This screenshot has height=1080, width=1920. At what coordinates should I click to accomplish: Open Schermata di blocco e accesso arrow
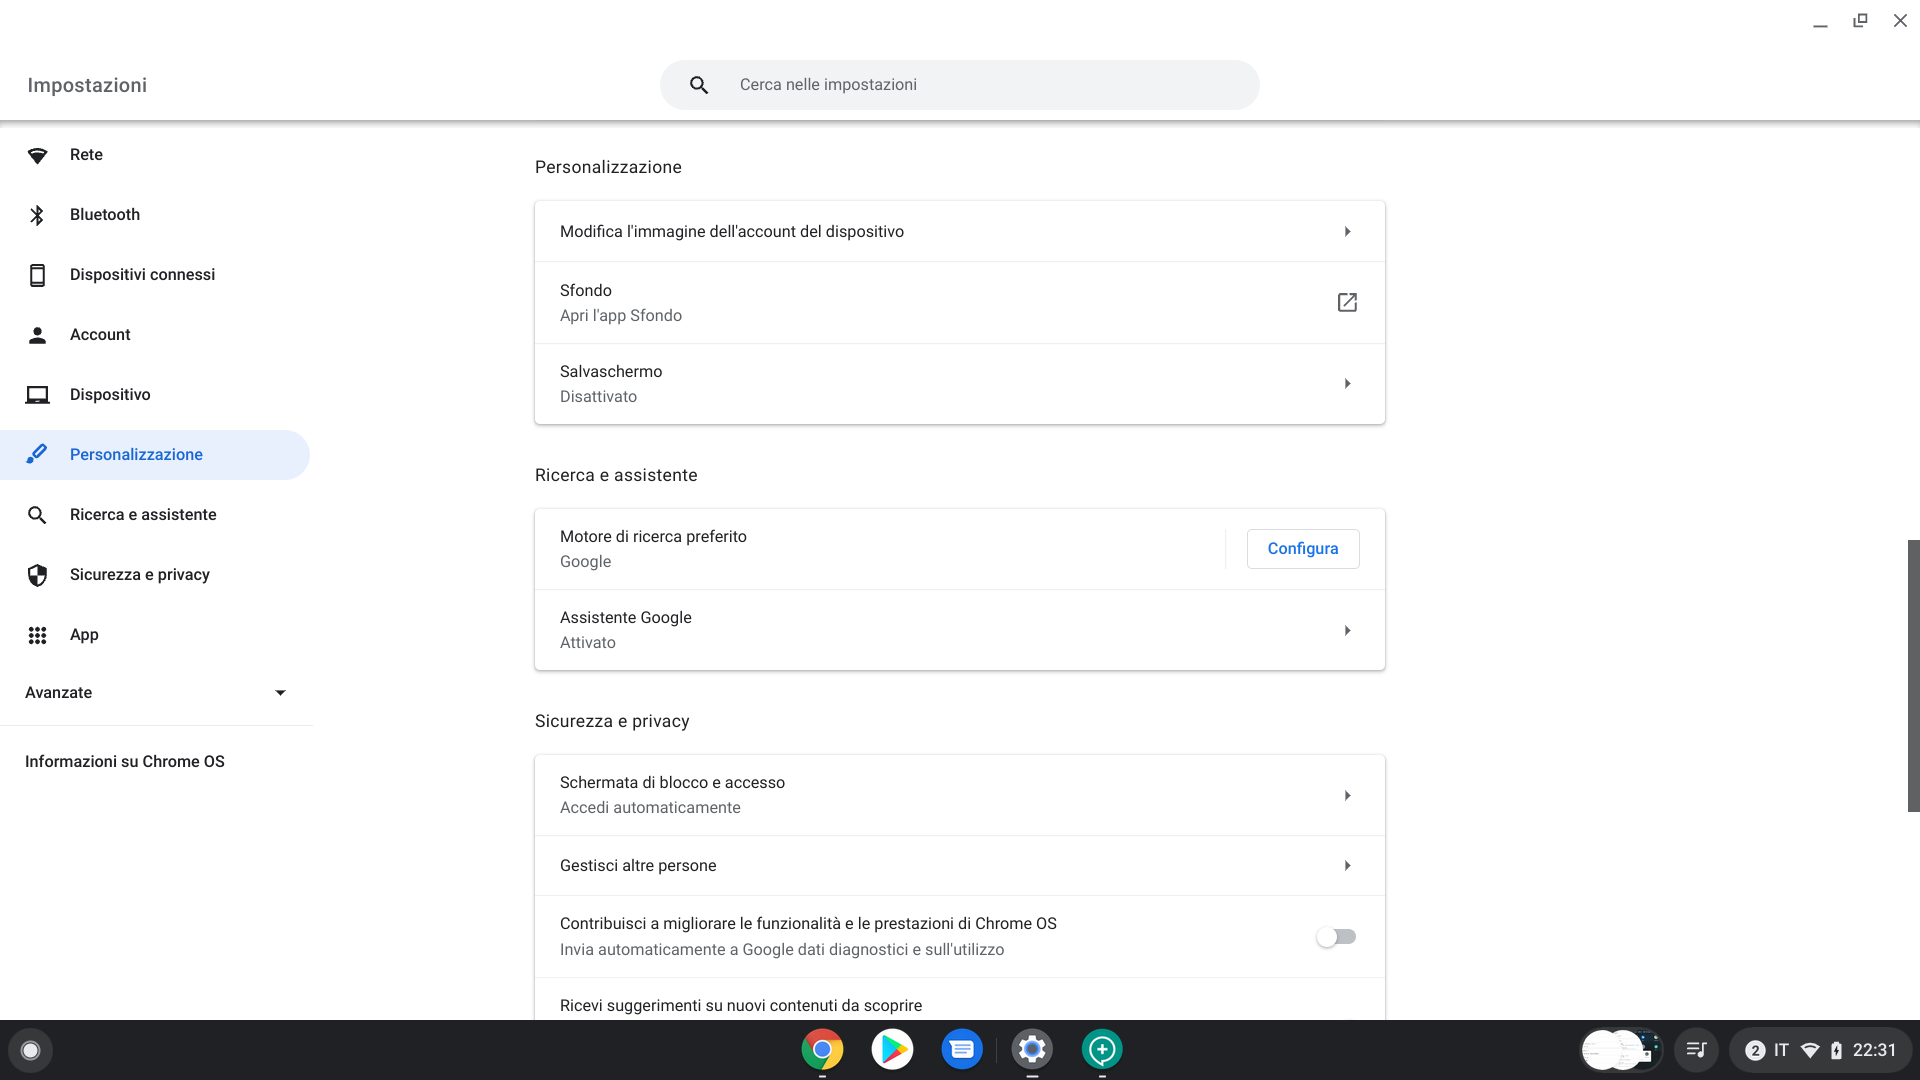coord(1347,796)
